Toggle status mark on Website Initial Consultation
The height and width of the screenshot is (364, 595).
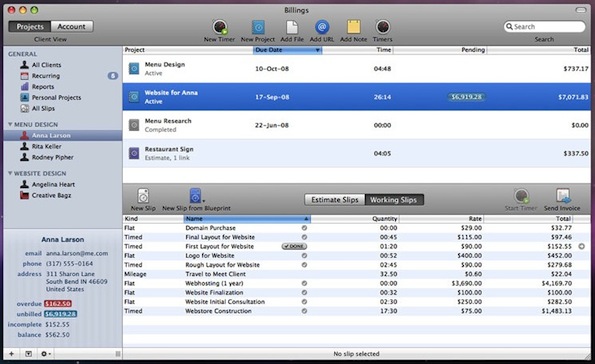tap(304, 302)
